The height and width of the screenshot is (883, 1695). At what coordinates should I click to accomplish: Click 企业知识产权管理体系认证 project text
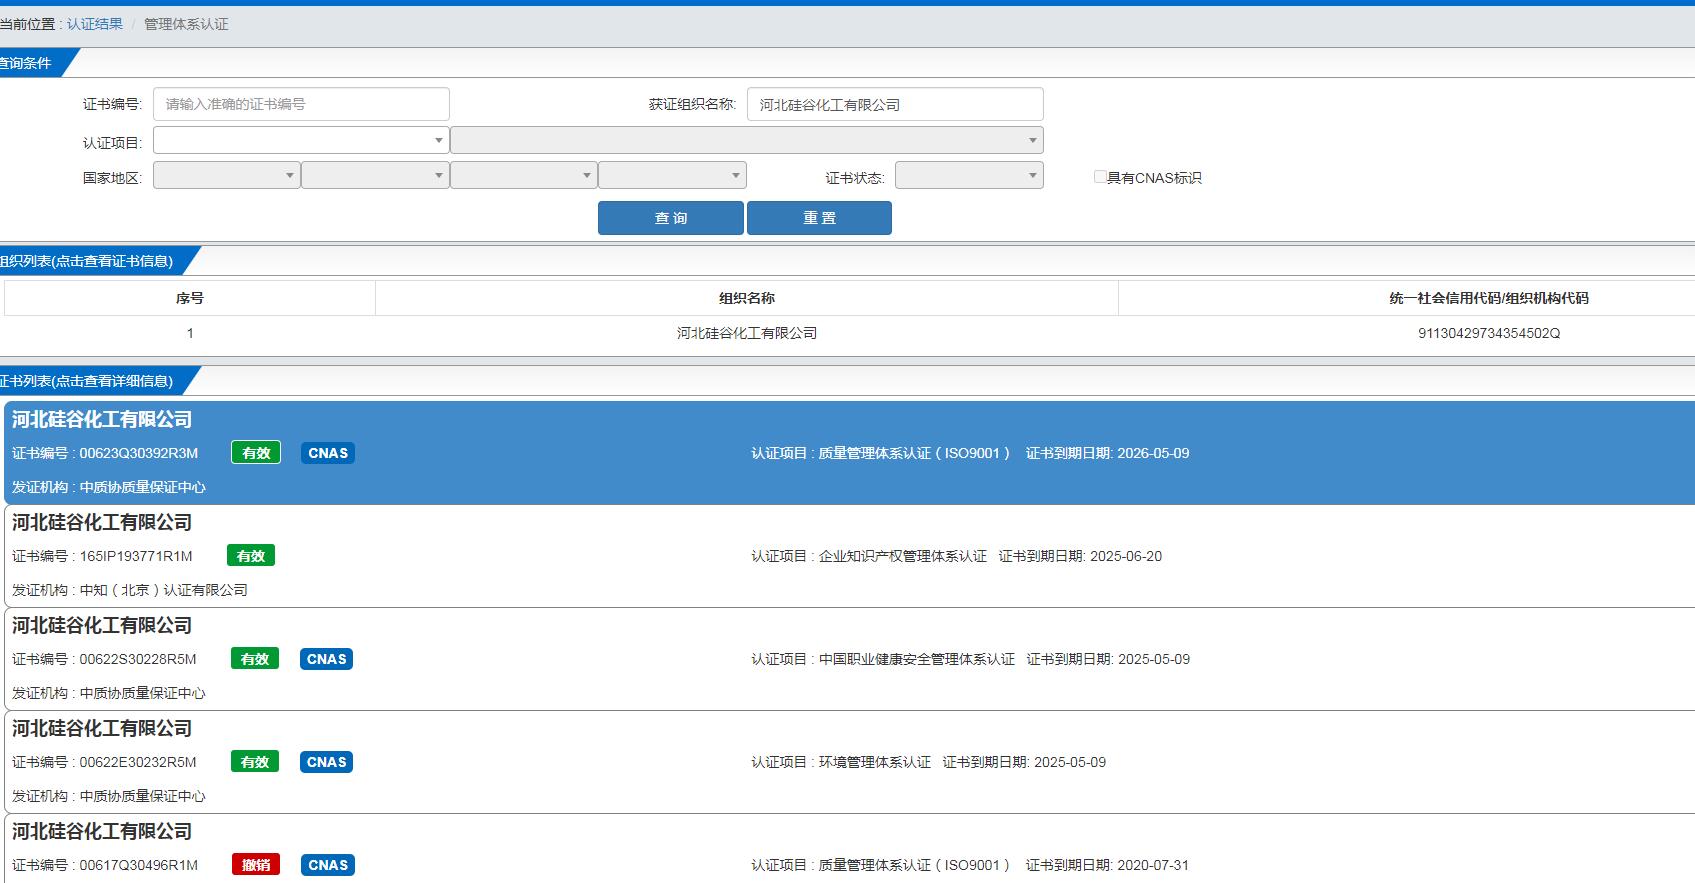(x=903, y=556)
